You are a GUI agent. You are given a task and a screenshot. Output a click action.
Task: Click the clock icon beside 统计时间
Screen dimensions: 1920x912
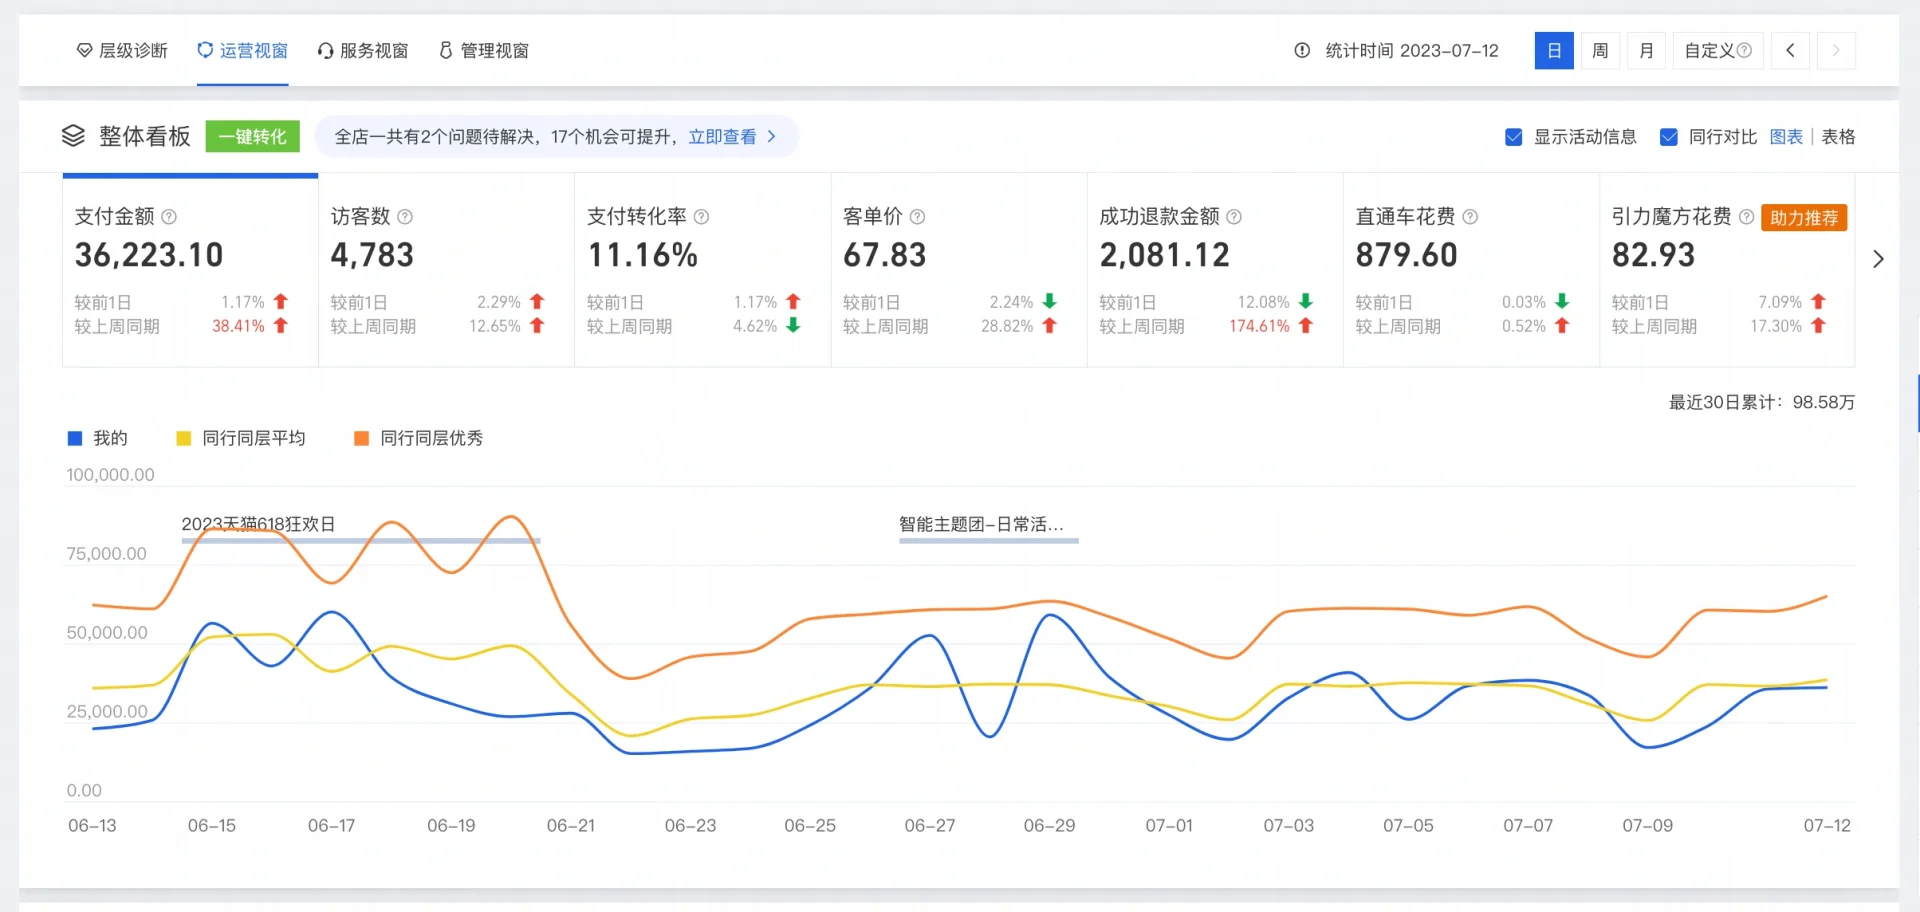point(1302,50)
